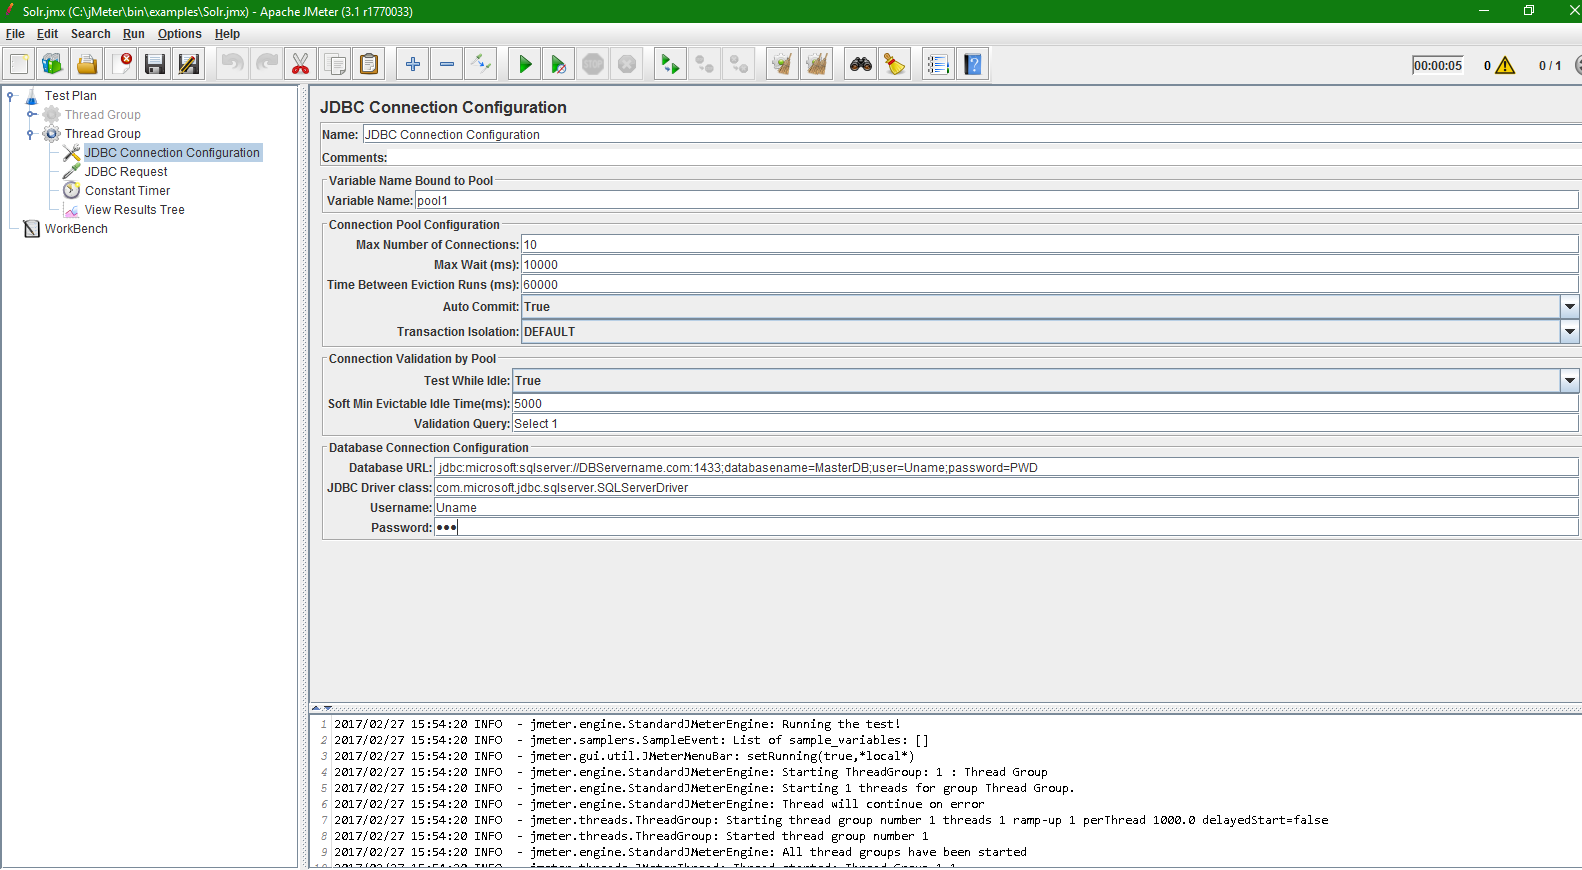Collapse the Test Plan tree node
Viewport: 1582px width, 870px height.
click(x=11, y=96)
